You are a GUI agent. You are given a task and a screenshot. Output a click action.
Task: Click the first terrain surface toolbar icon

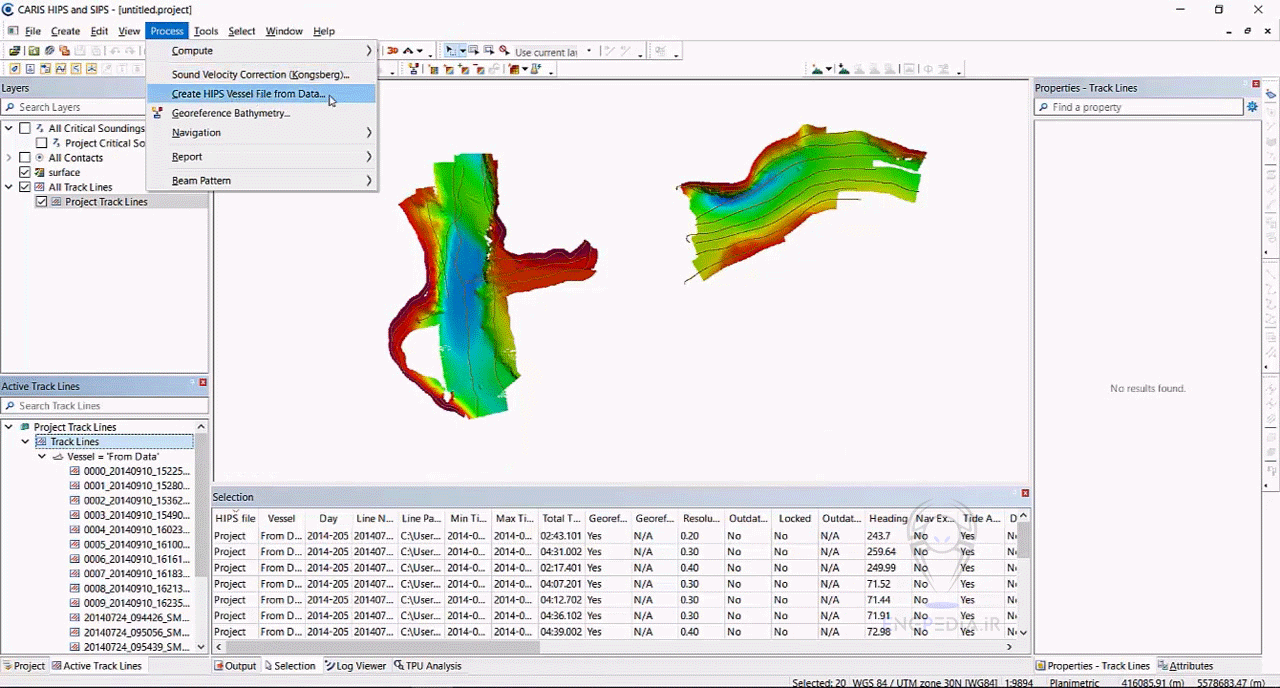pos(818,69)
